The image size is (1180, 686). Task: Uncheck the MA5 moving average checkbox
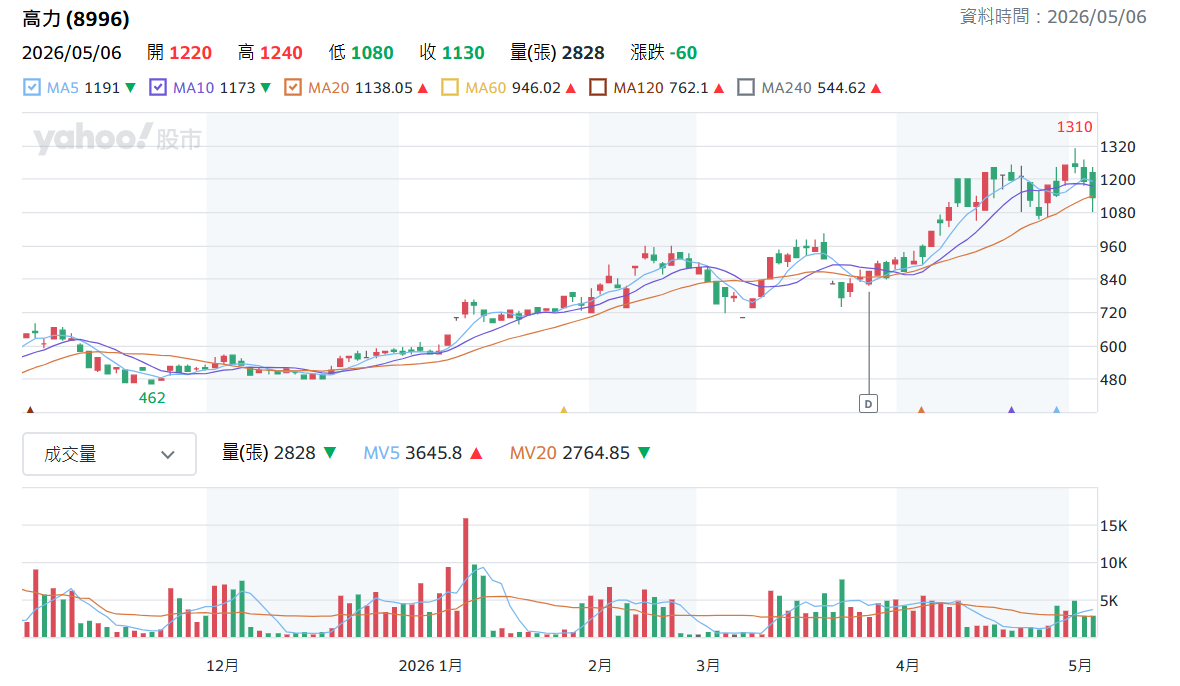click(x=32, y=88)
